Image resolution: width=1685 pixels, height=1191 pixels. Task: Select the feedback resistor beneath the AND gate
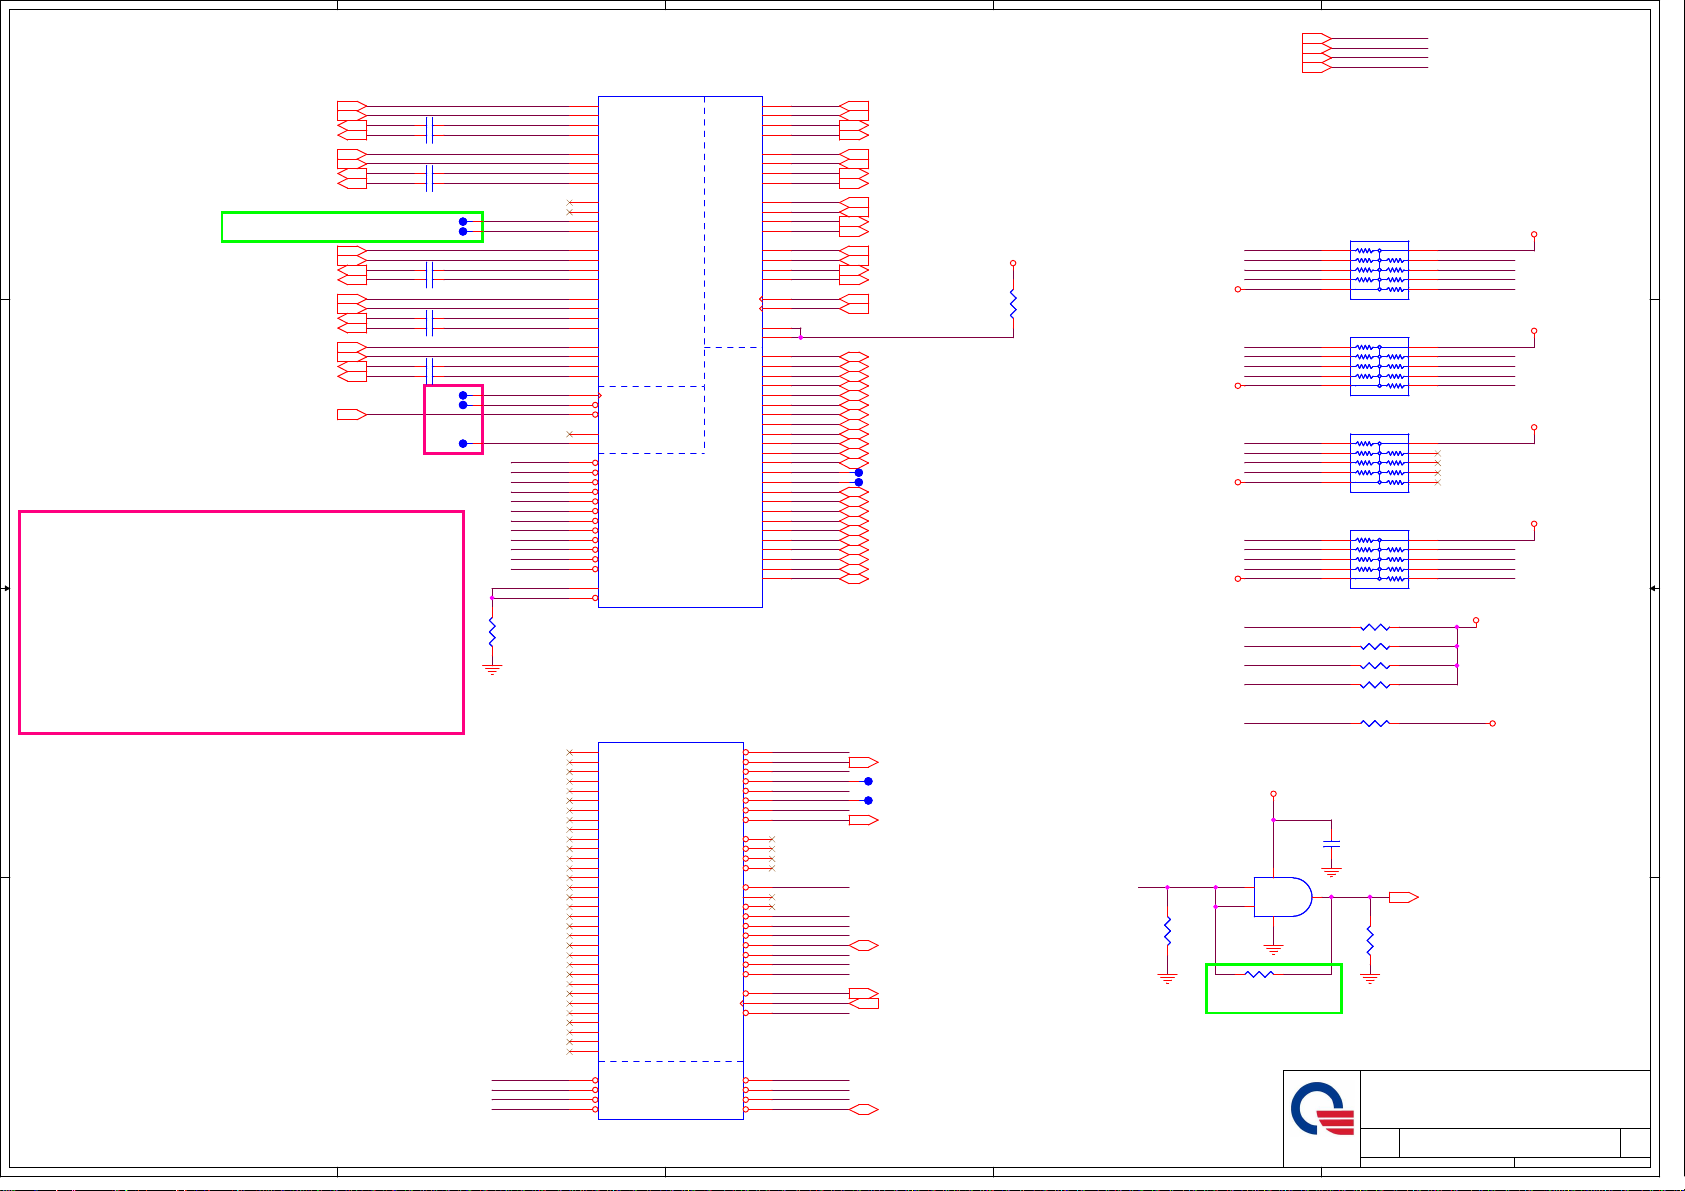pos(1260,974)
